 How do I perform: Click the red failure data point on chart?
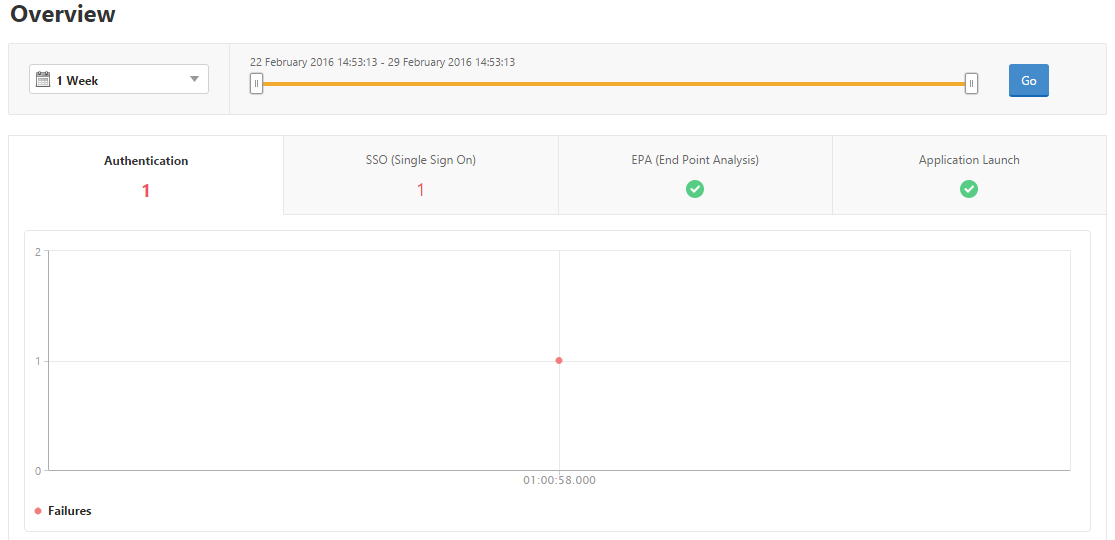coord(559,361)
